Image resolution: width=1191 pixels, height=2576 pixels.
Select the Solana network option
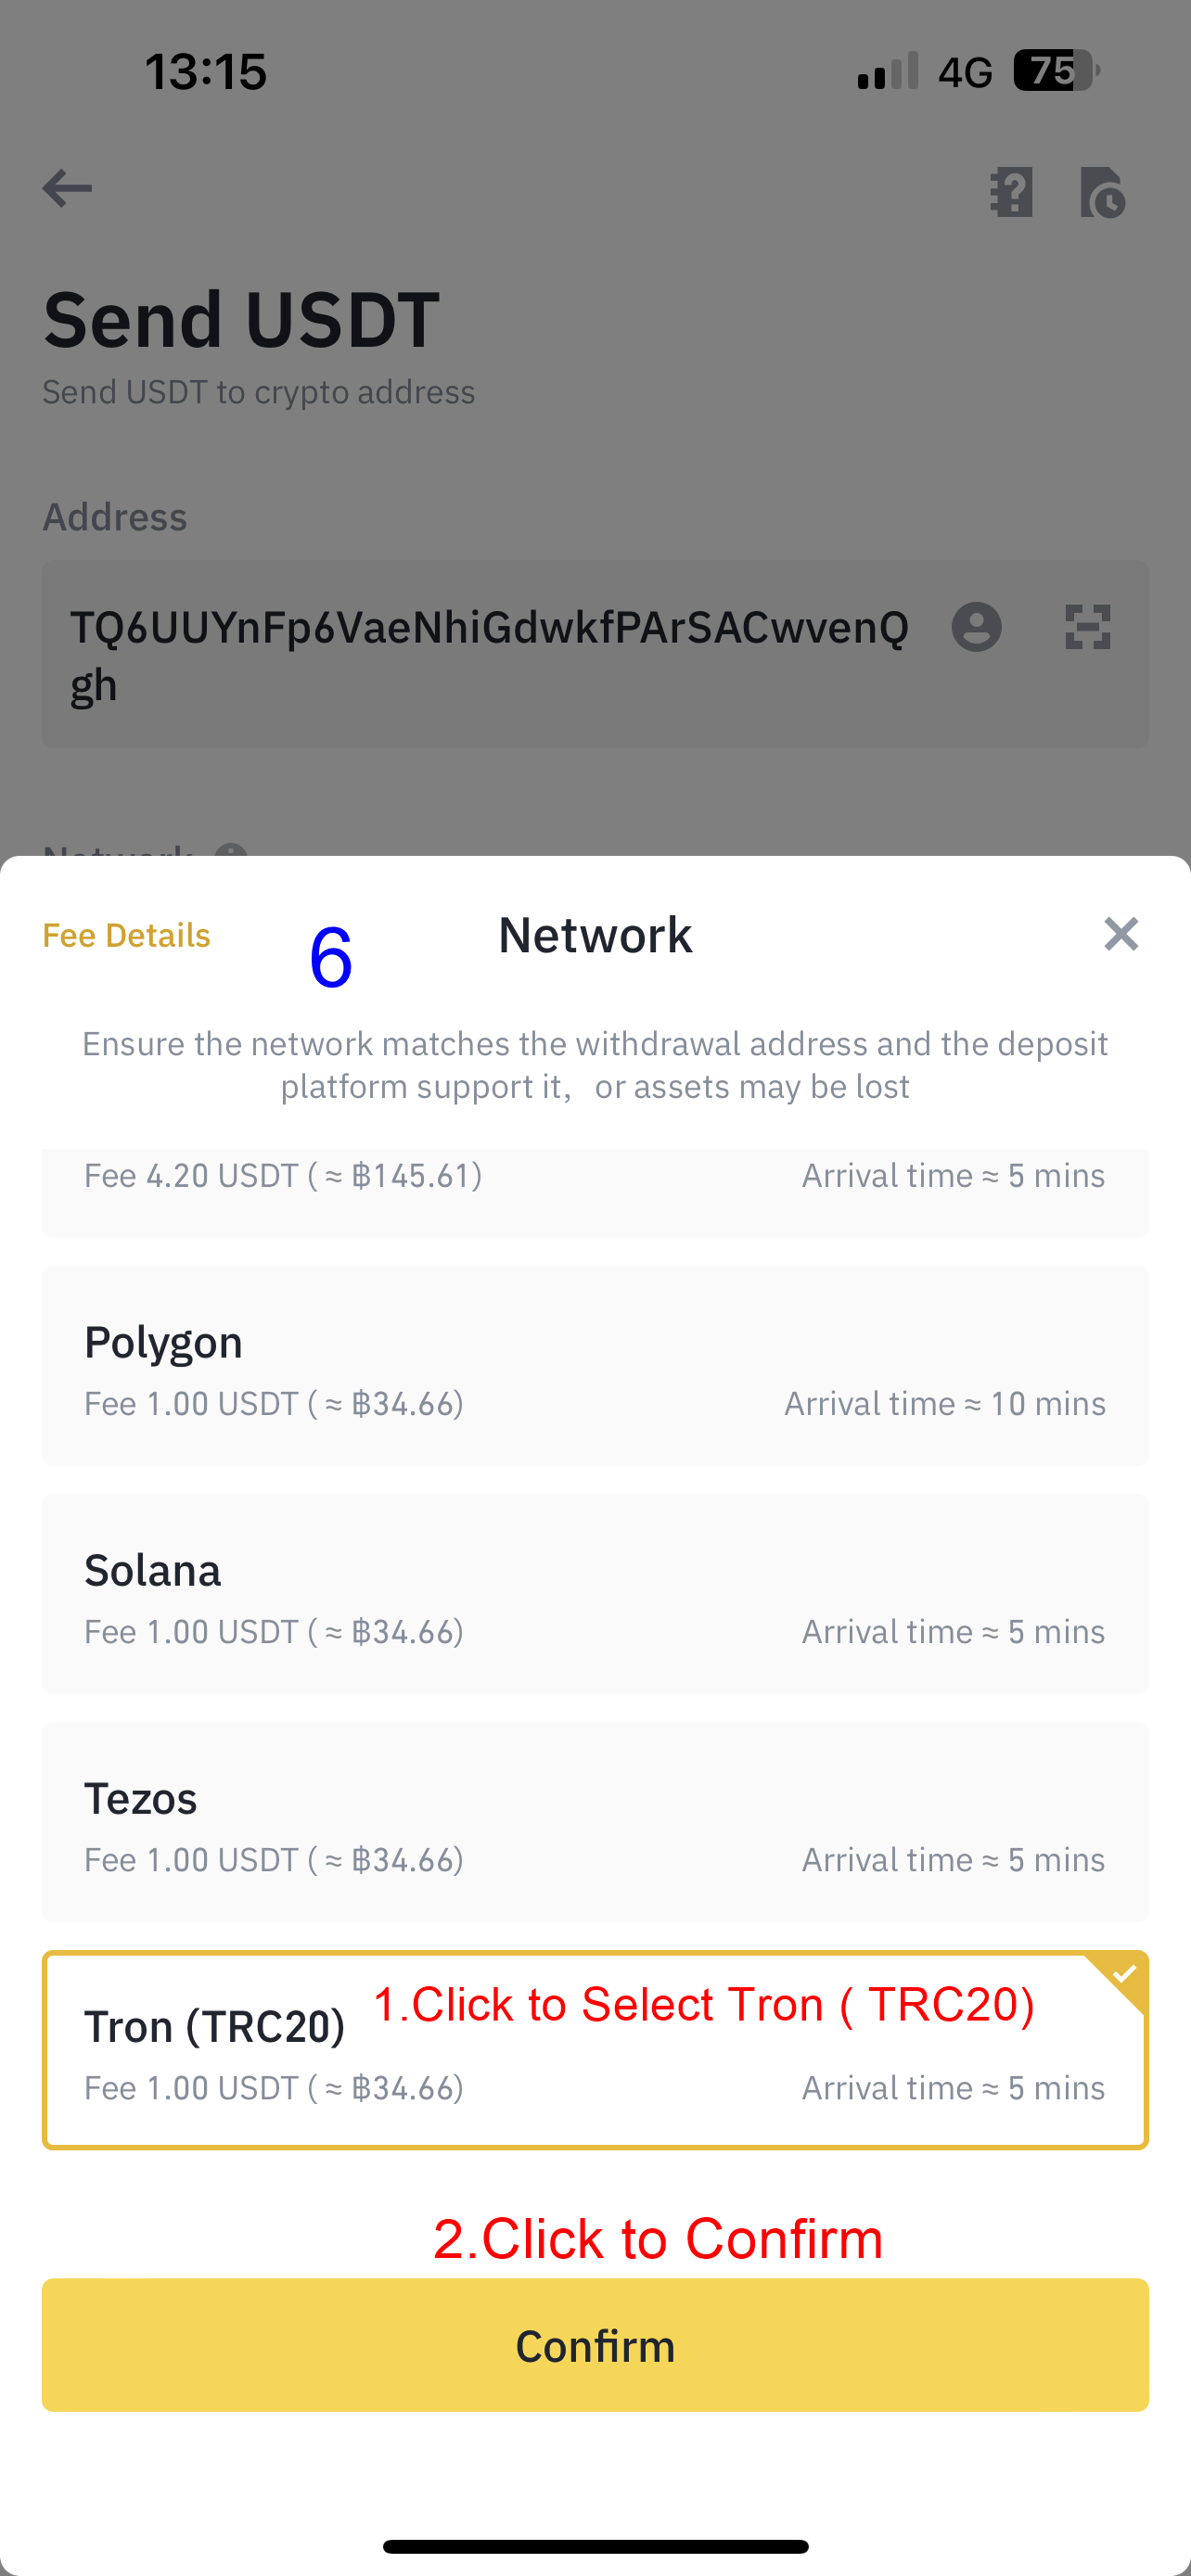[x=595, y=1594]
